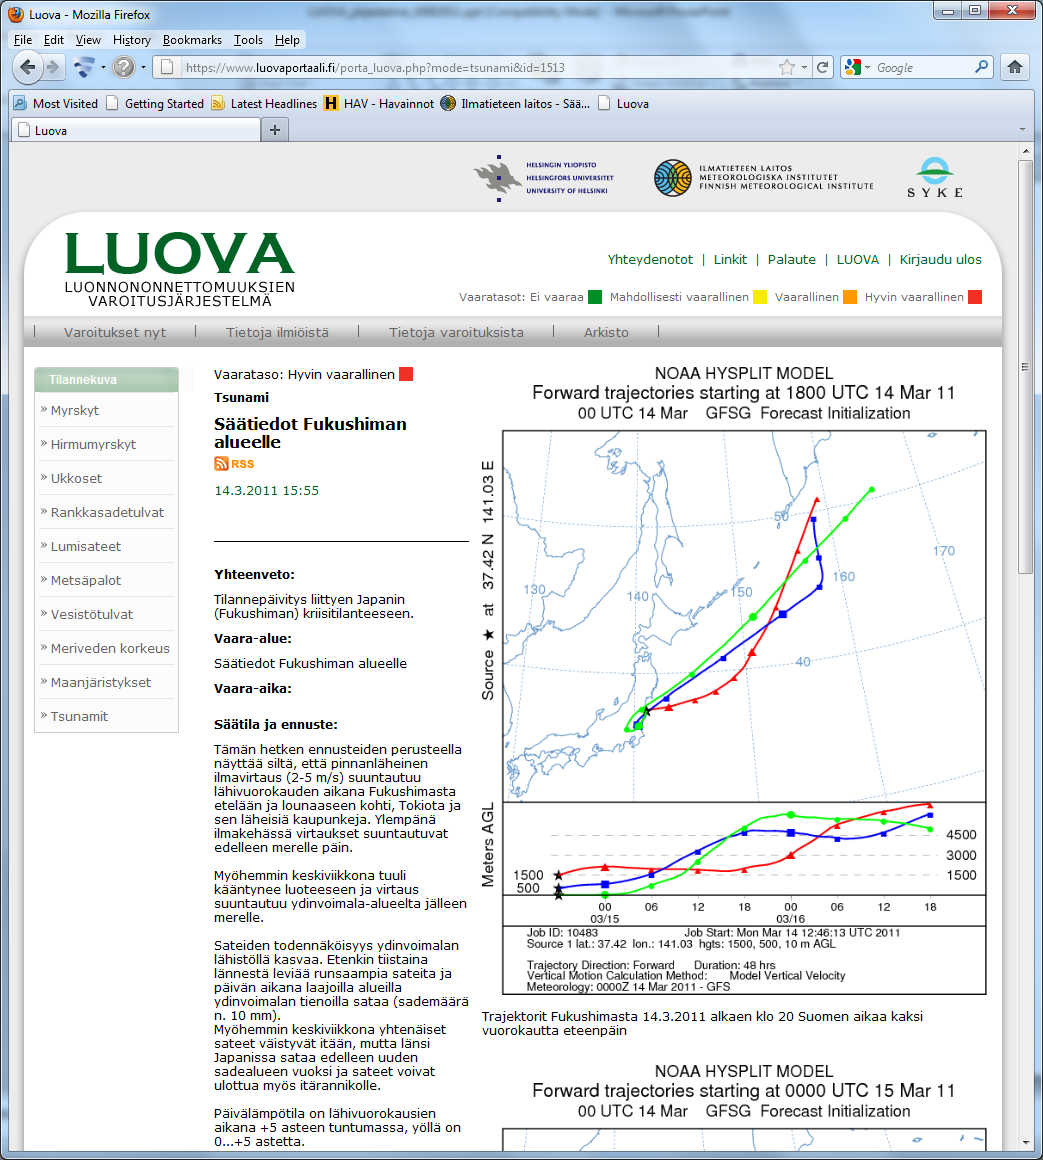Click the University of Helsinki logo

pyautogui.click(x=544, y=178)
